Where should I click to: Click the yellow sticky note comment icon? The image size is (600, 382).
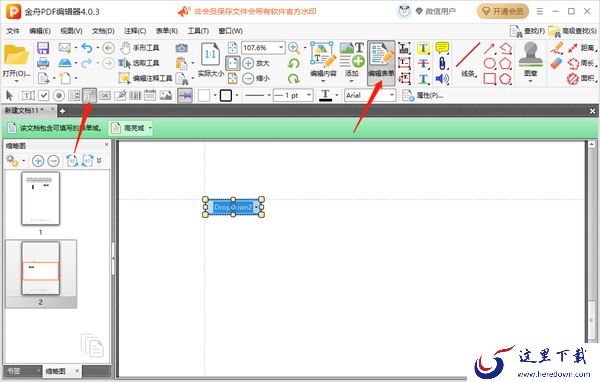[x=442, y=48]
